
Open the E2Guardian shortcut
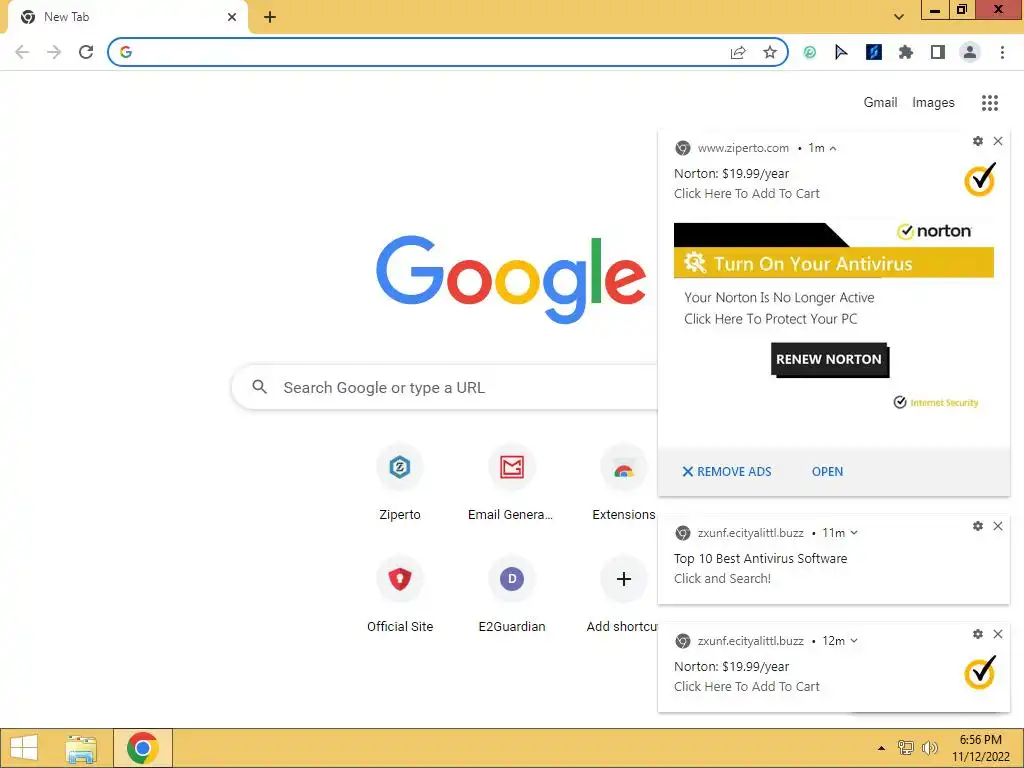coord(511,594)
